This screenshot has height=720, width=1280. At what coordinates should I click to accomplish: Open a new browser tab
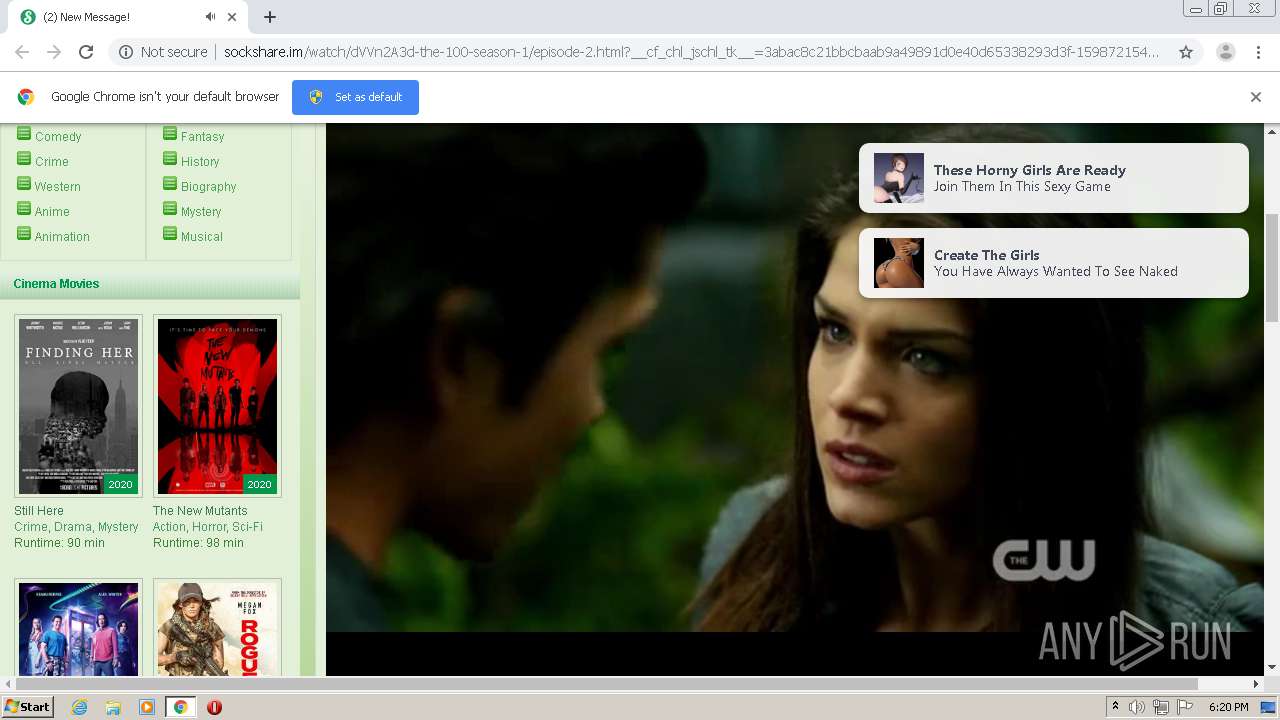[x=270, y=17]
